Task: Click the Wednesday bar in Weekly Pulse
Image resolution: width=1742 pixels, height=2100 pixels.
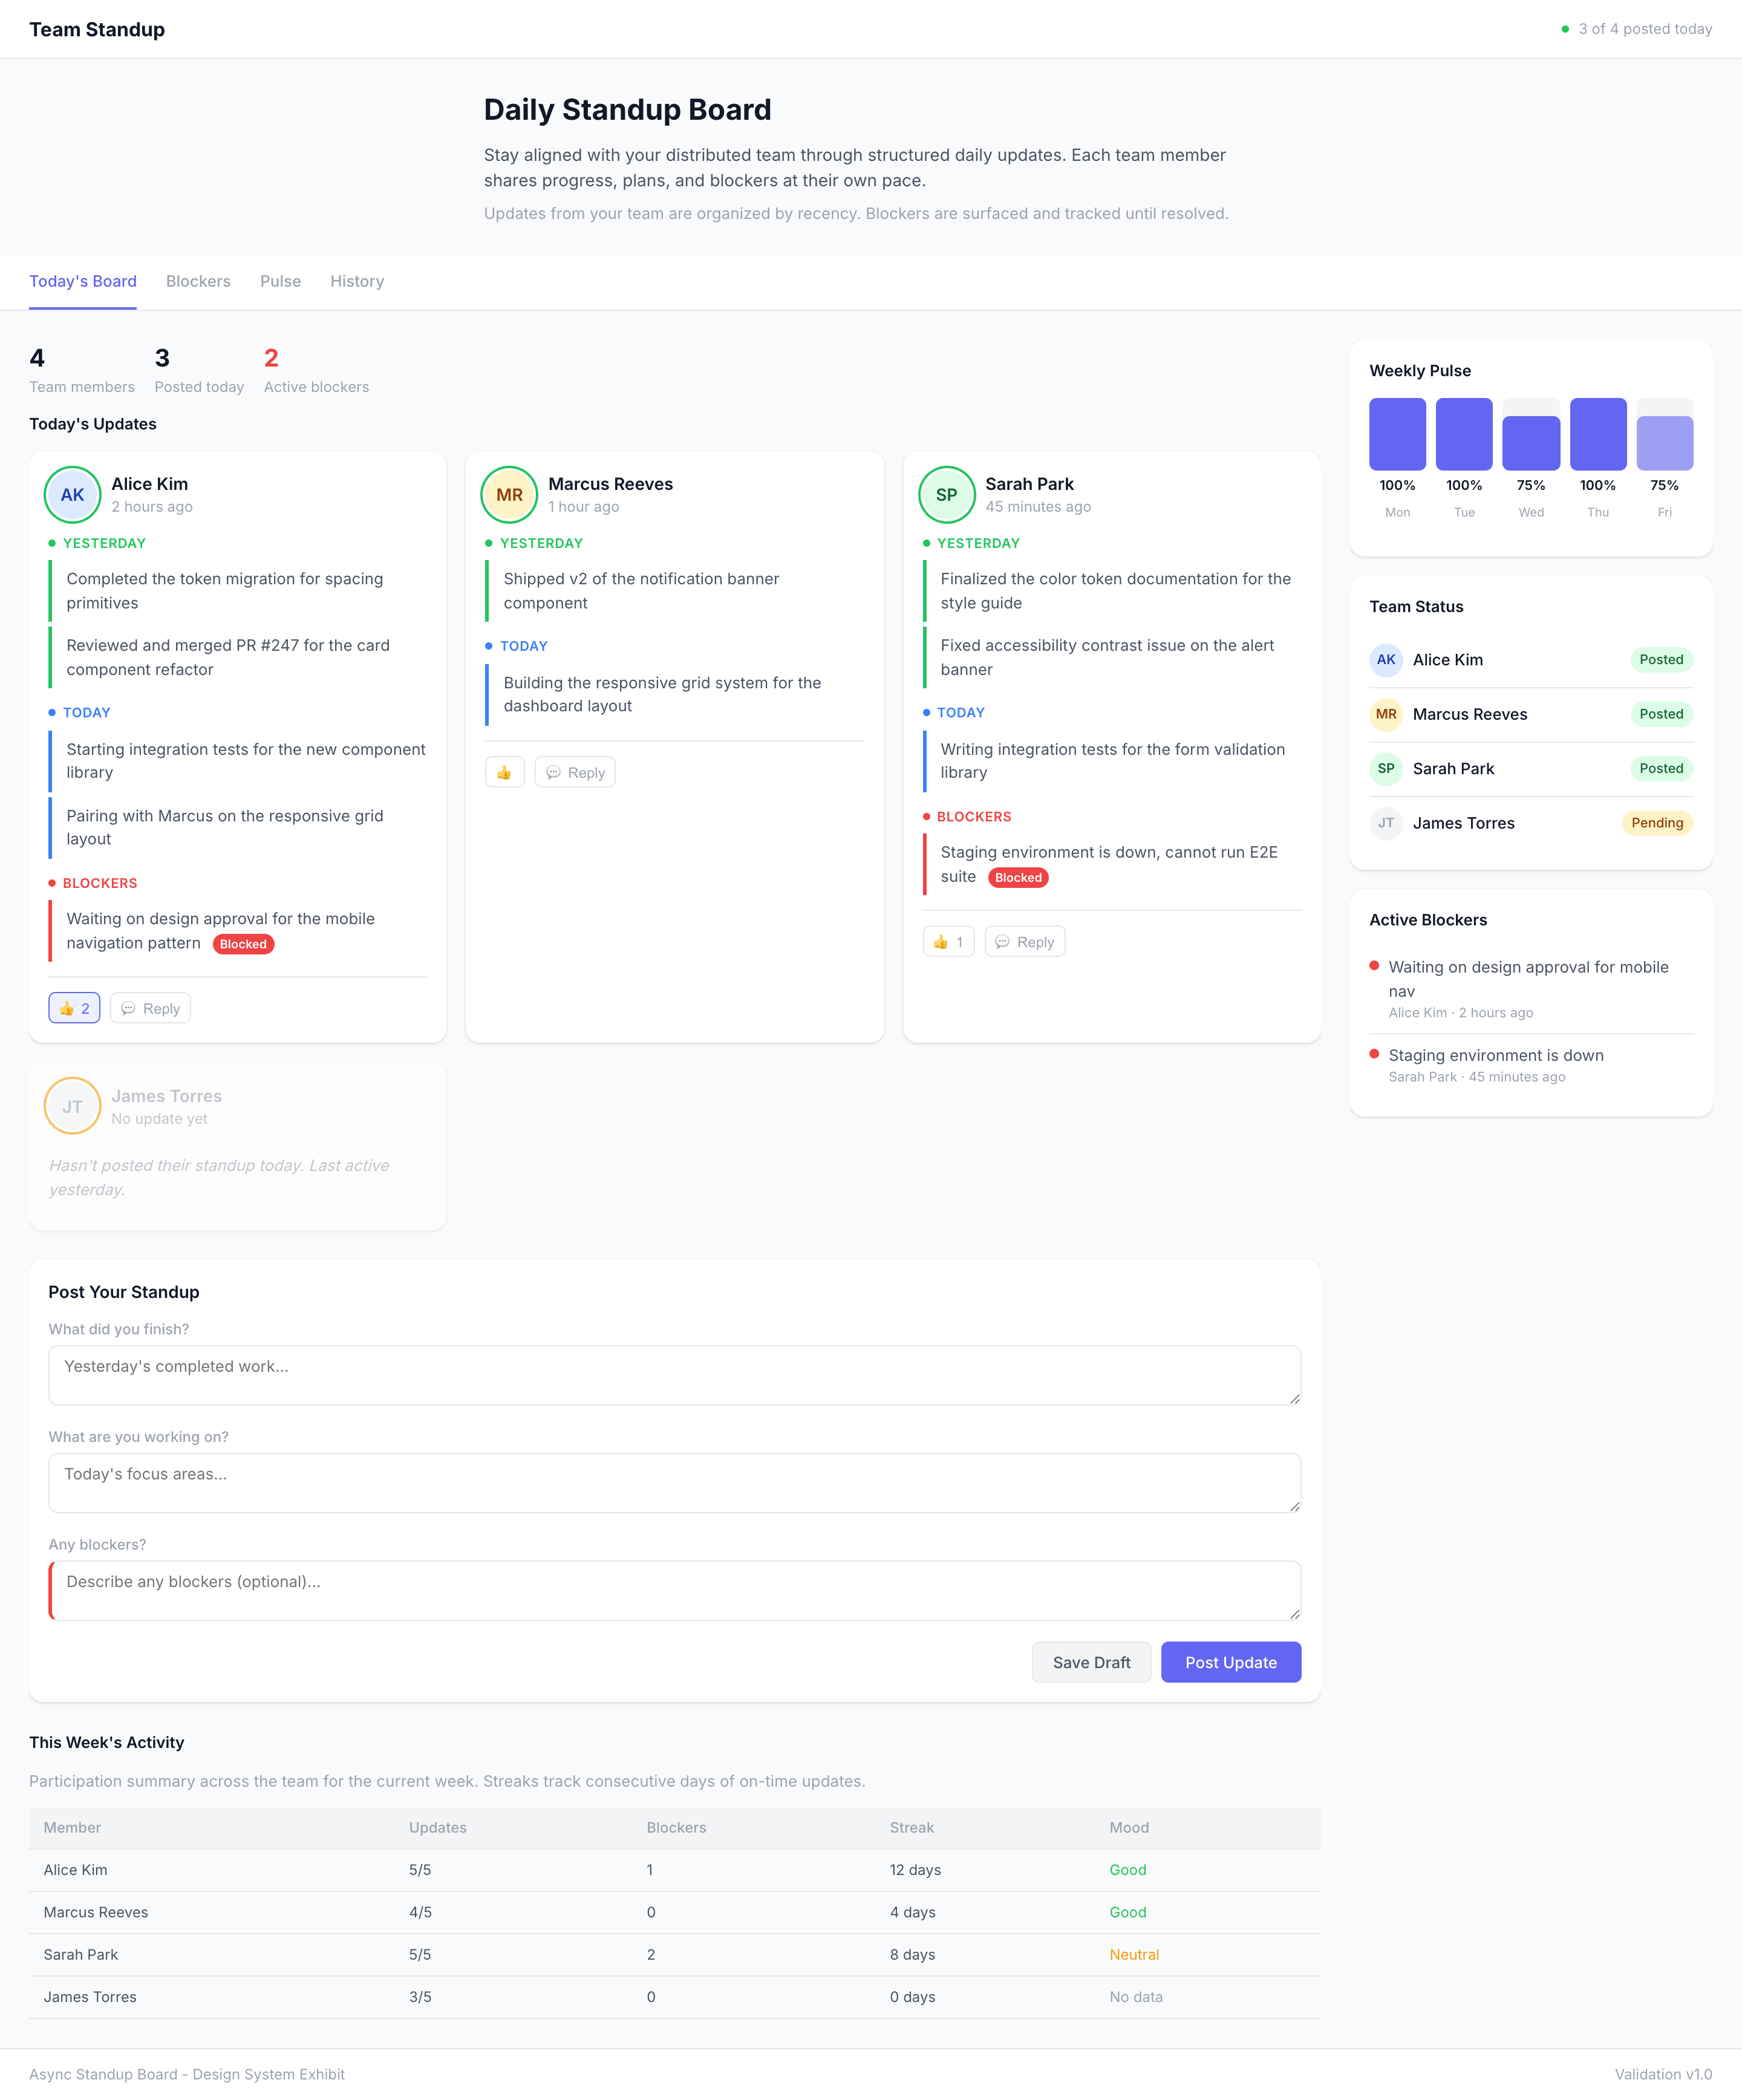Action: tap(1530, 442)
